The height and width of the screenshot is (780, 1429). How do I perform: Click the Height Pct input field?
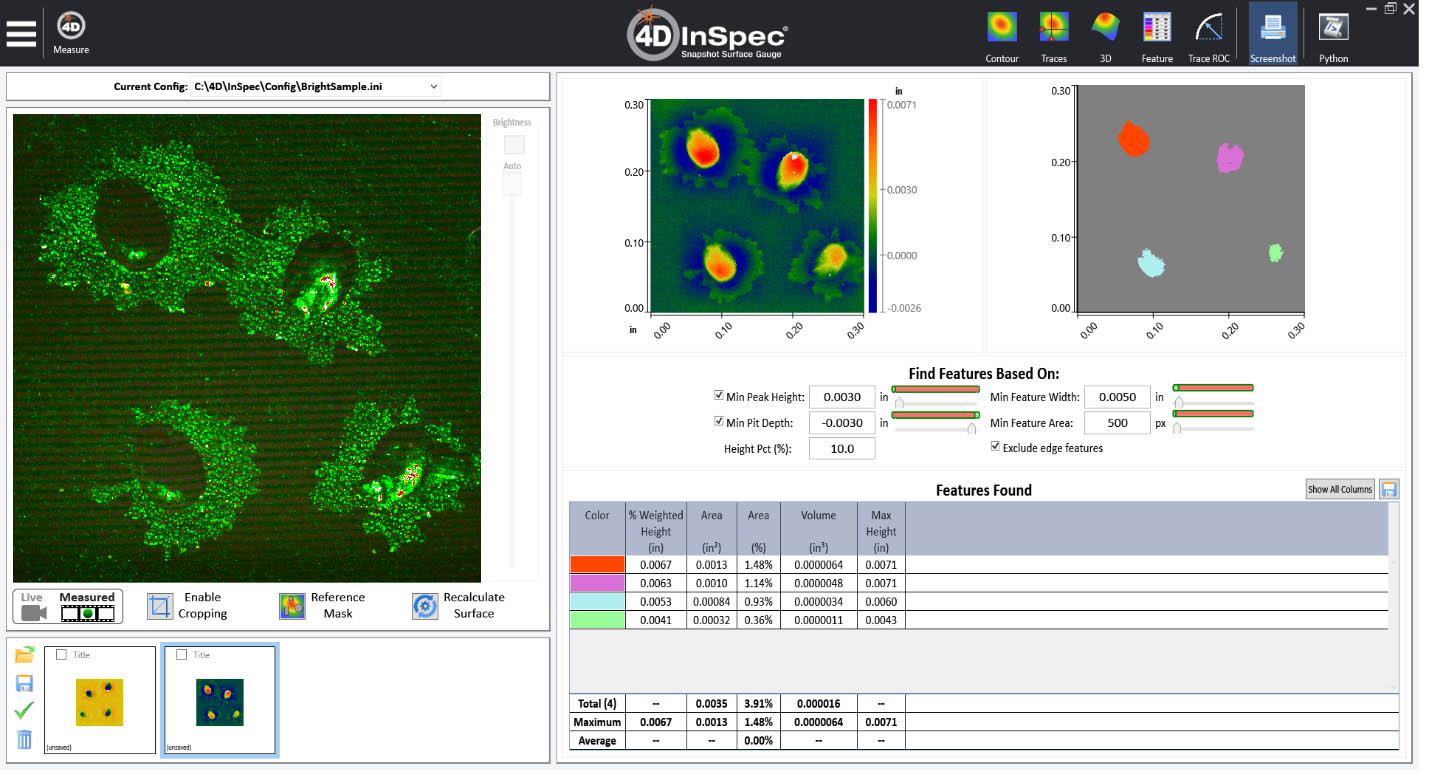coord(841,449)
